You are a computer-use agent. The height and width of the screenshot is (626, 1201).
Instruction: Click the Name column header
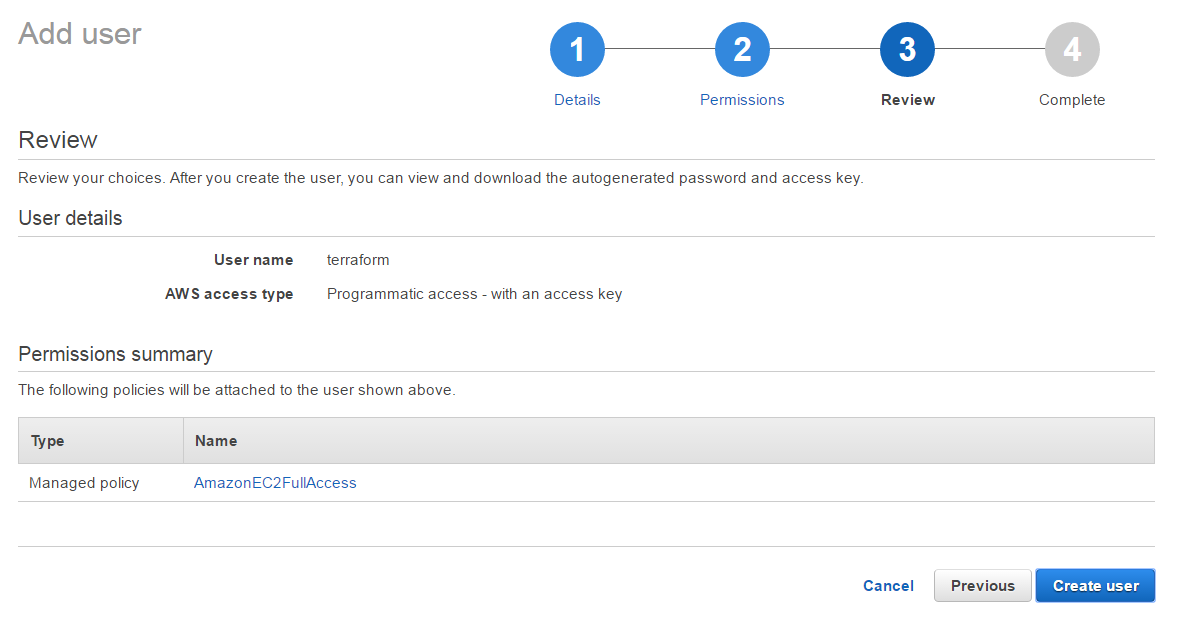216,440
